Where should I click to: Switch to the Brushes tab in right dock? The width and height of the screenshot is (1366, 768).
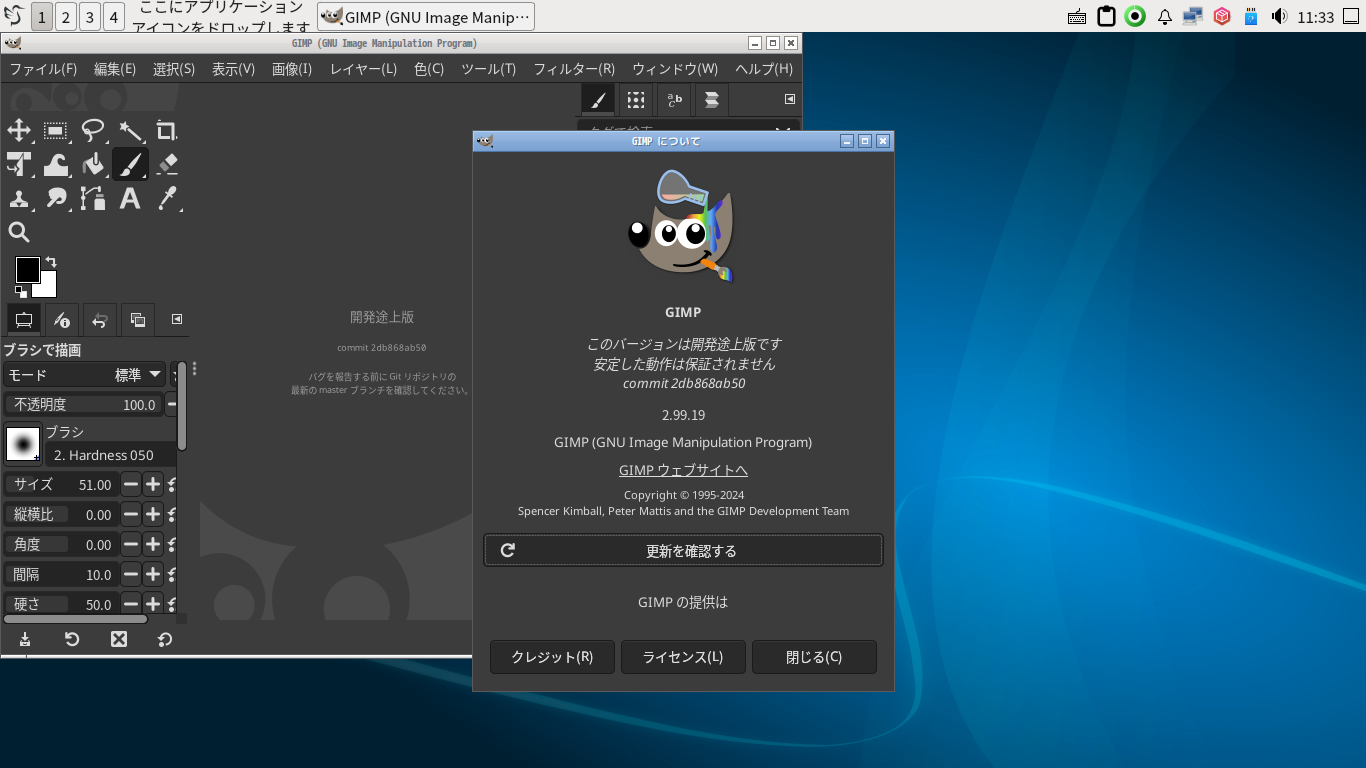[x=598, y=99]
